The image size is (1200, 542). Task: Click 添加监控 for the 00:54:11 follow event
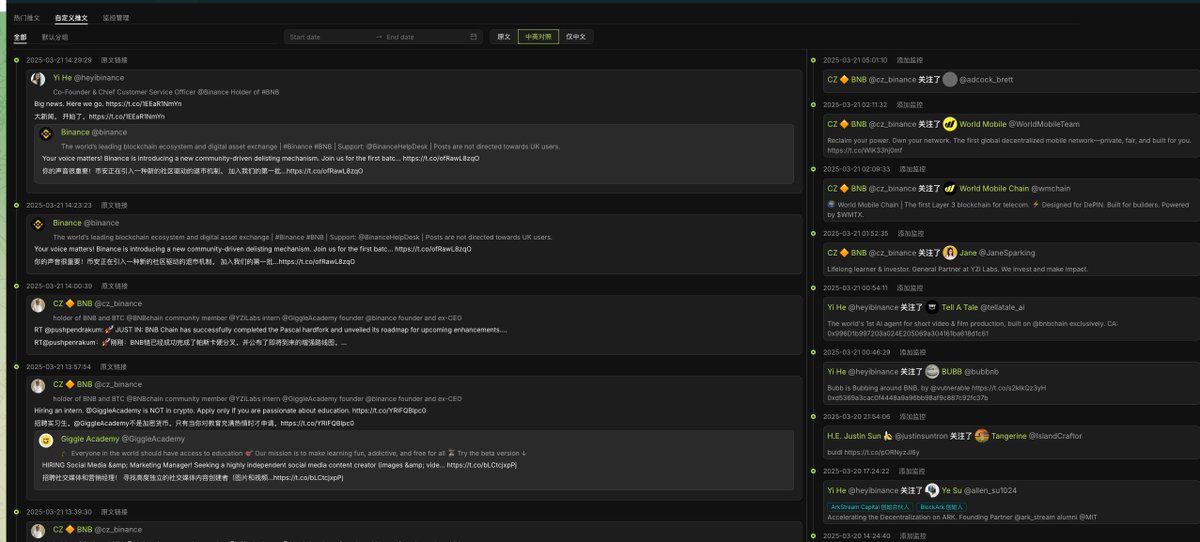click(x=910, y=287)
